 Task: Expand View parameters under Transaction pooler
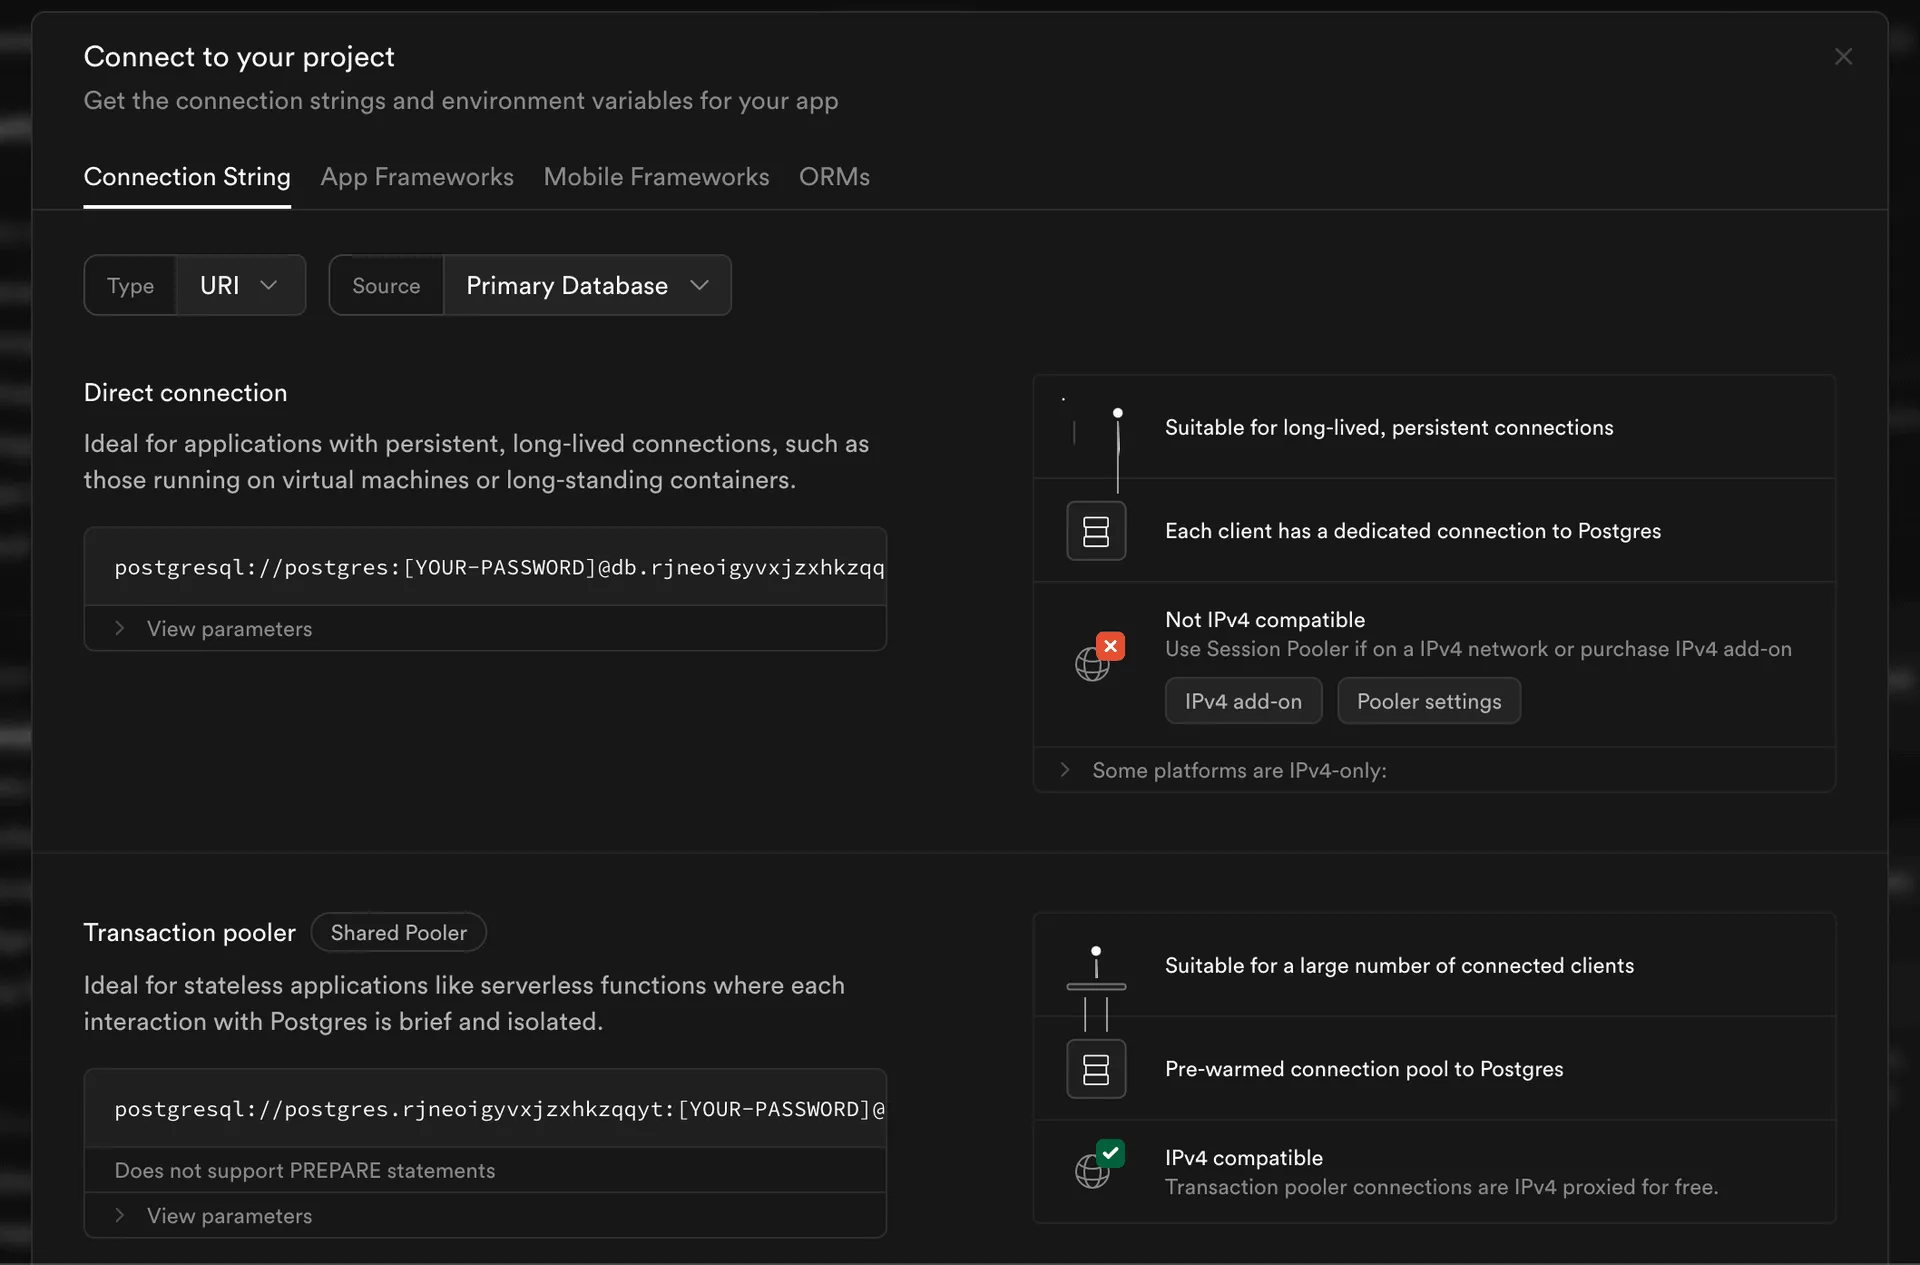[228, 1216]
